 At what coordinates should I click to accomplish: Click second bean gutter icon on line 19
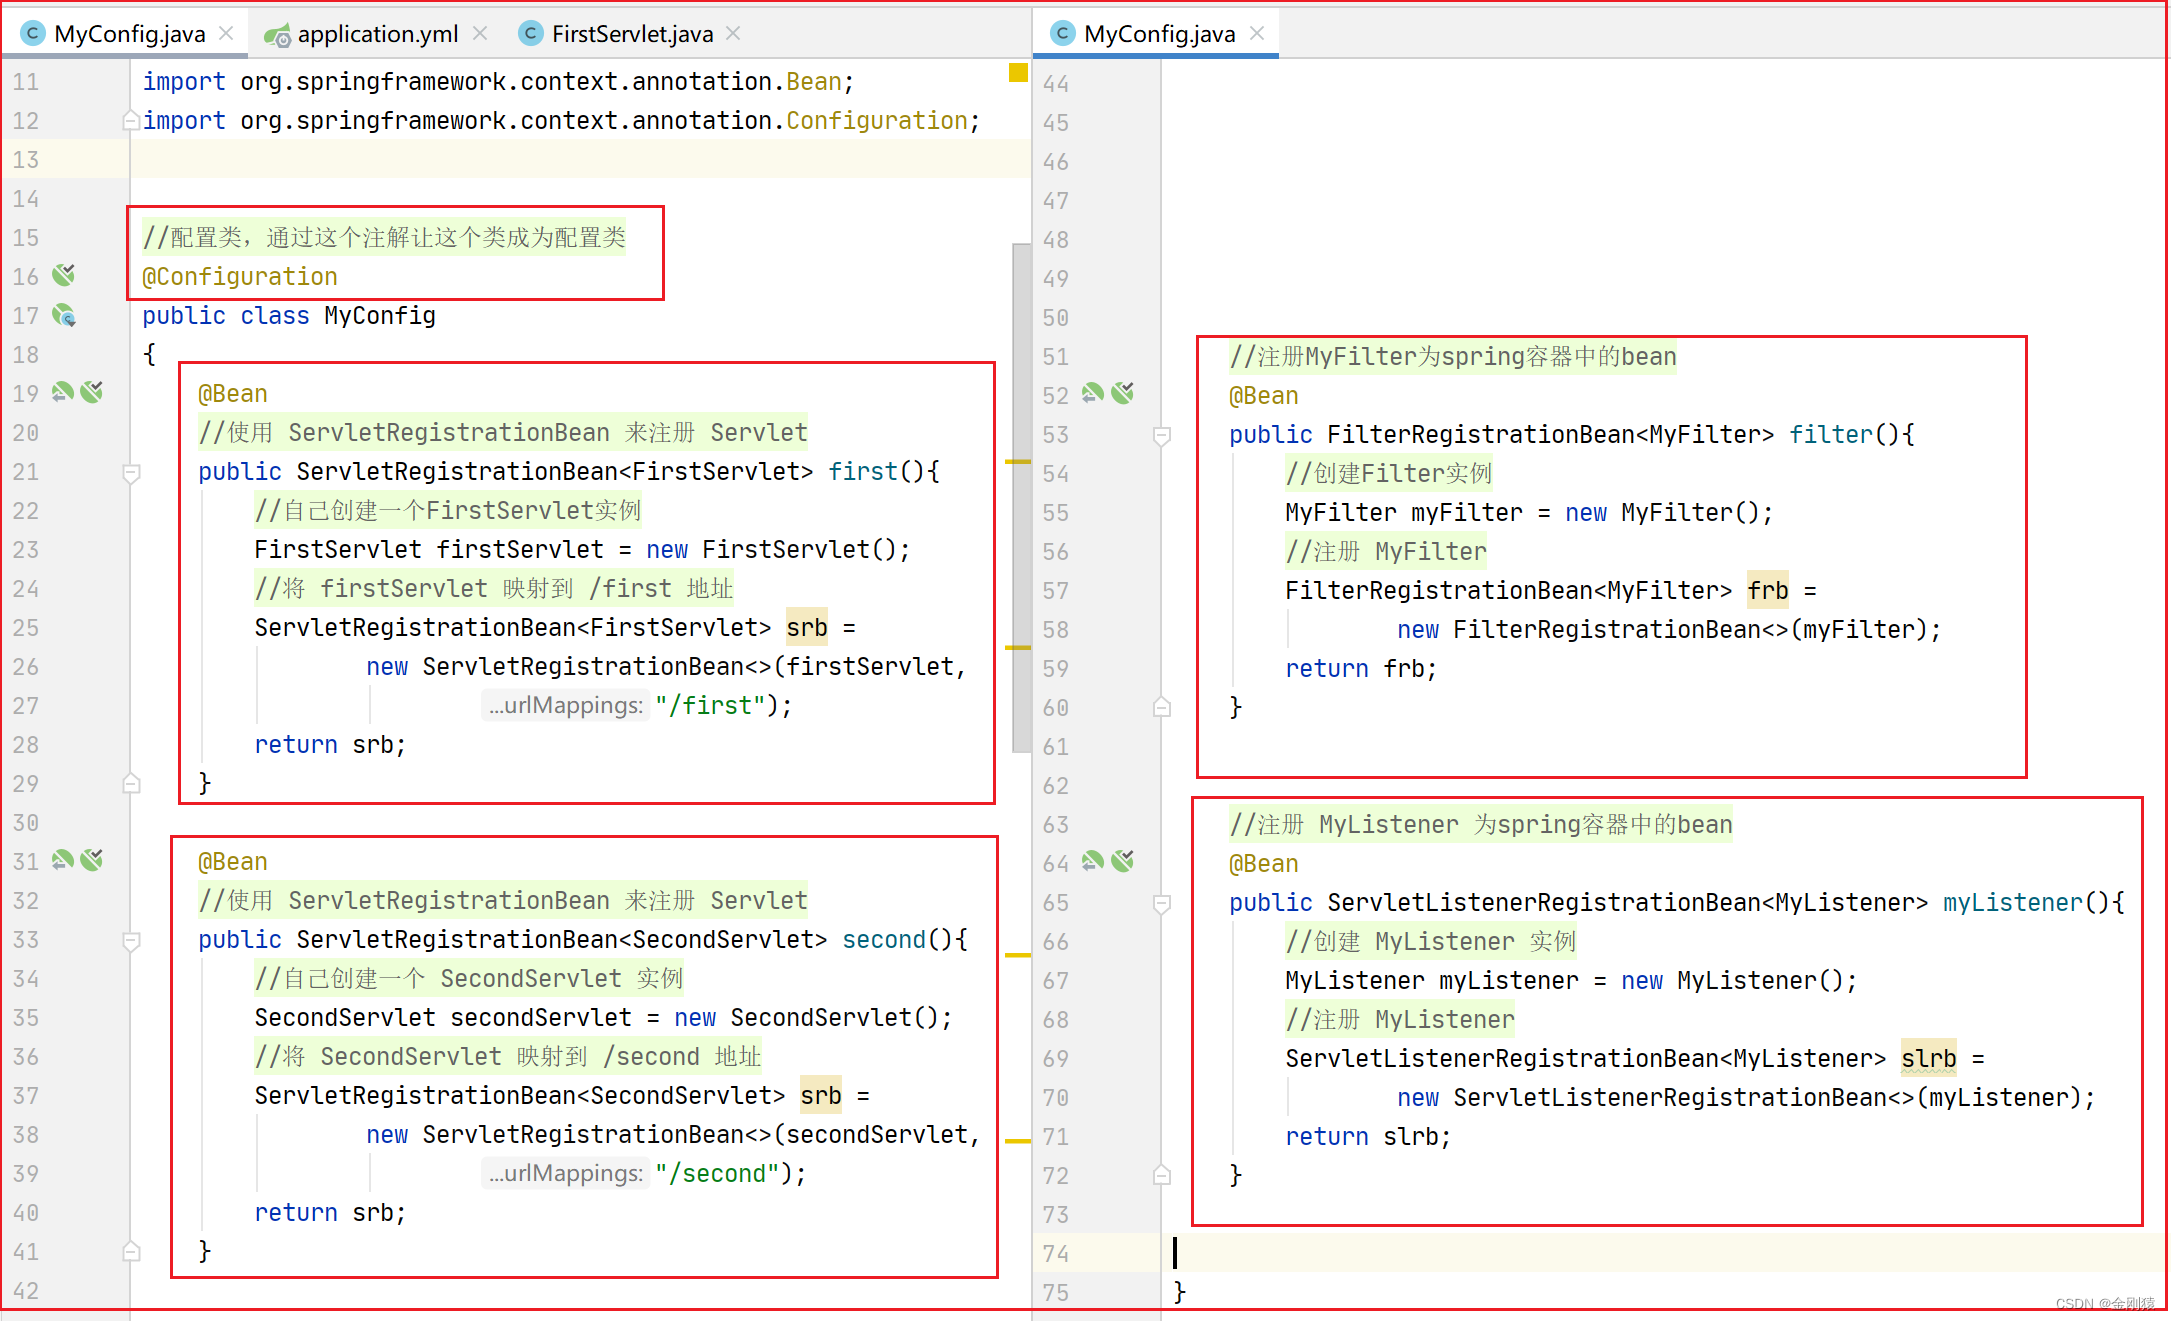point(92,392)
